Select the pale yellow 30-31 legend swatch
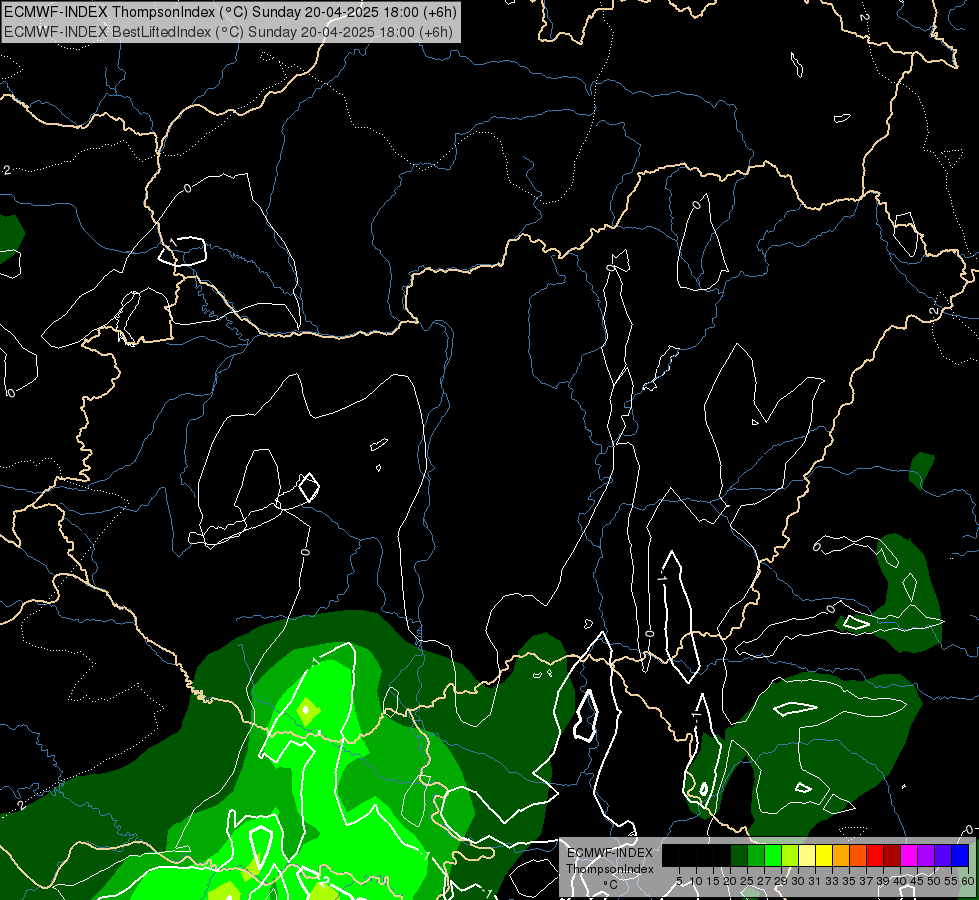This screenshot has height=900, width=979. 807,855
